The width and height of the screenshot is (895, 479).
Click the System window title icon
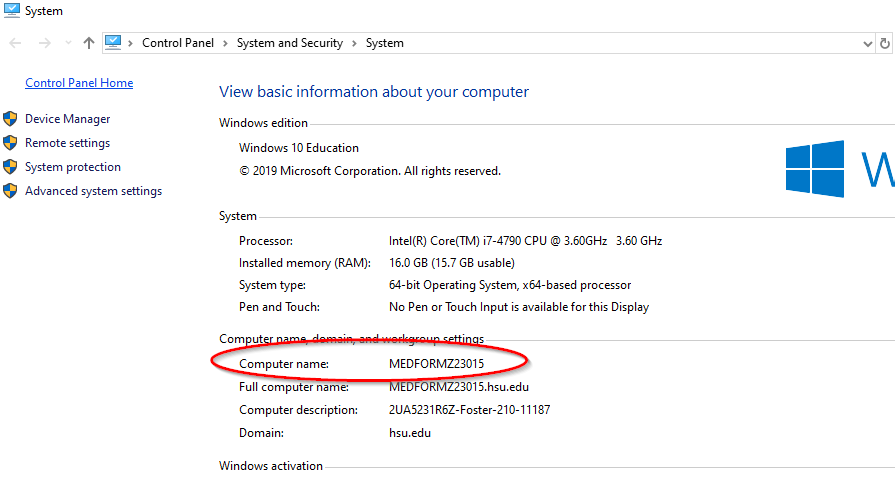11,11
